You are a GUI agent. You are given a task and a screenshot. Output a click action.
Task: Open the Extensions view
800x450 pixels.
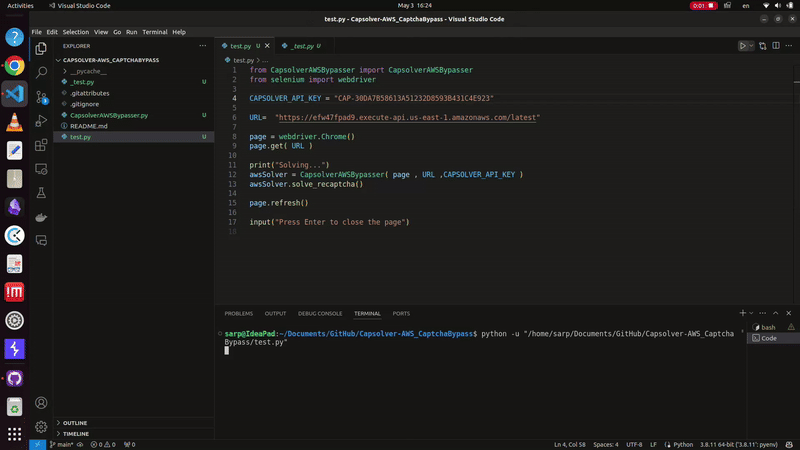pyautogui.click(x=41, y=144)
